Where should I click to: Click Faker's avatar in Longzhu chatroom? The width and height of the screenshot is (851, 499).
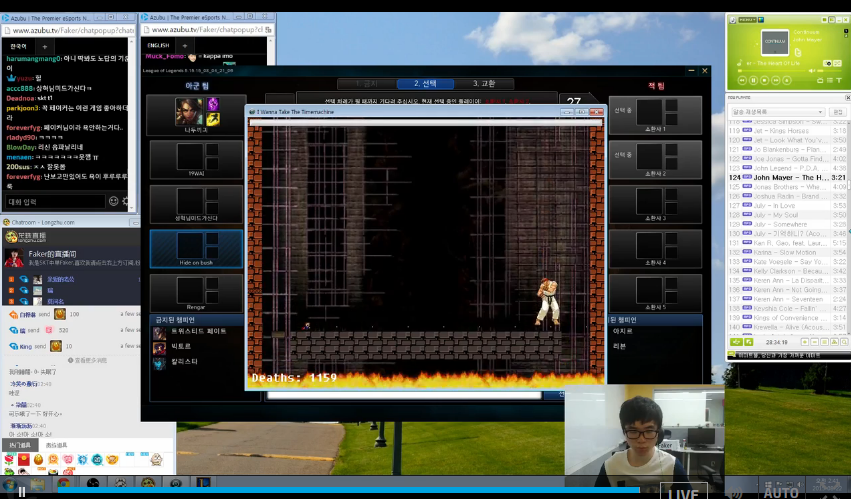pos(14,258)
